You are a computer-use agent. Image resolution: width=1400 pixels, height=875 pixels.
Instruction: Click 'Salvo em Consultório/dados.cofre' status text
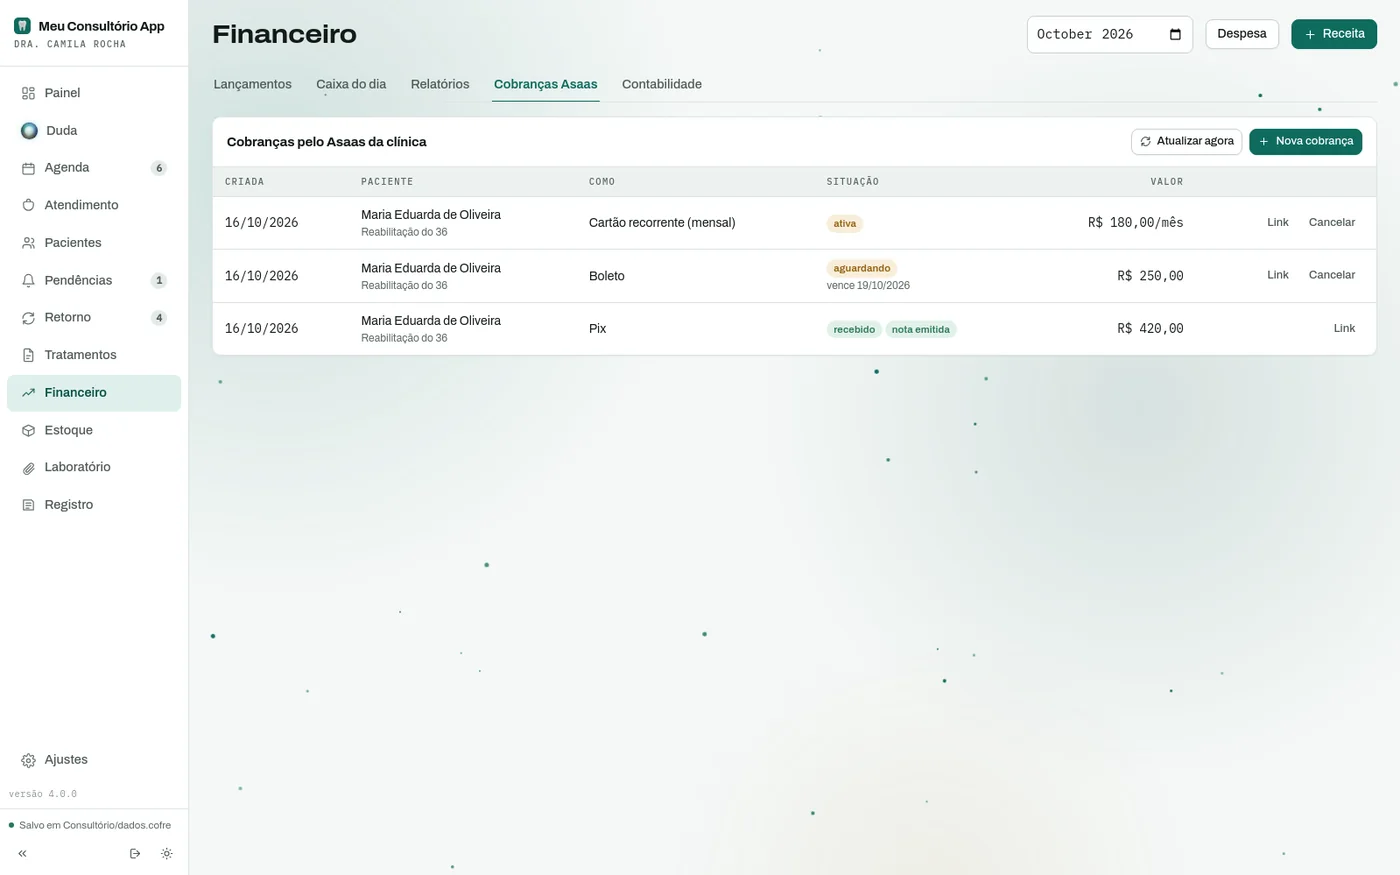(x=95, y=826)
